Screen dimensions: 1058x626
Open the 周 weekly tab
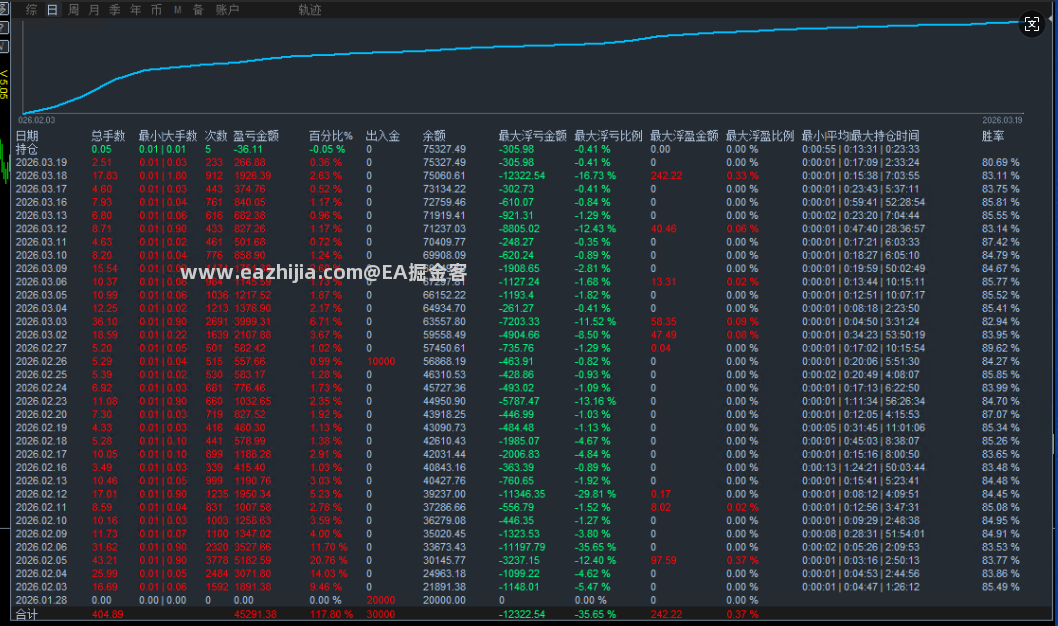tap(74, 9)
